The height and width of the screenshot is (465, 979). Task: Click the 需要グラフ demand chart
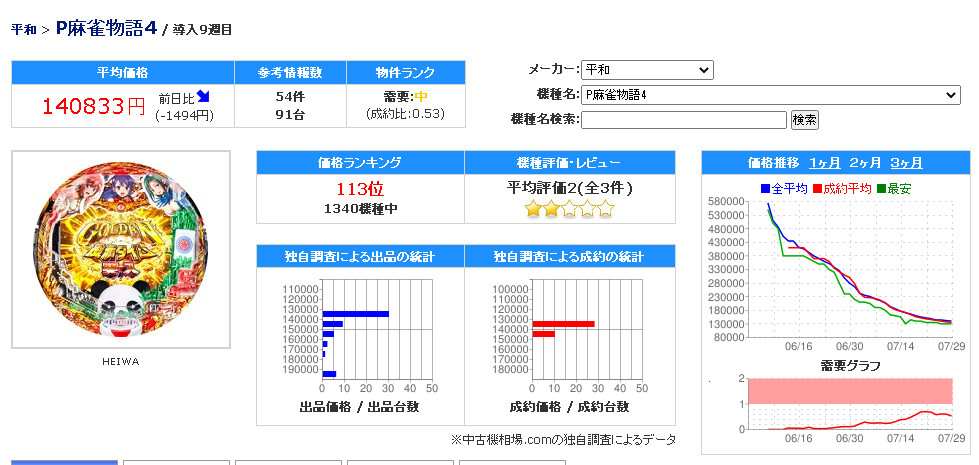[x=849, y=404]
